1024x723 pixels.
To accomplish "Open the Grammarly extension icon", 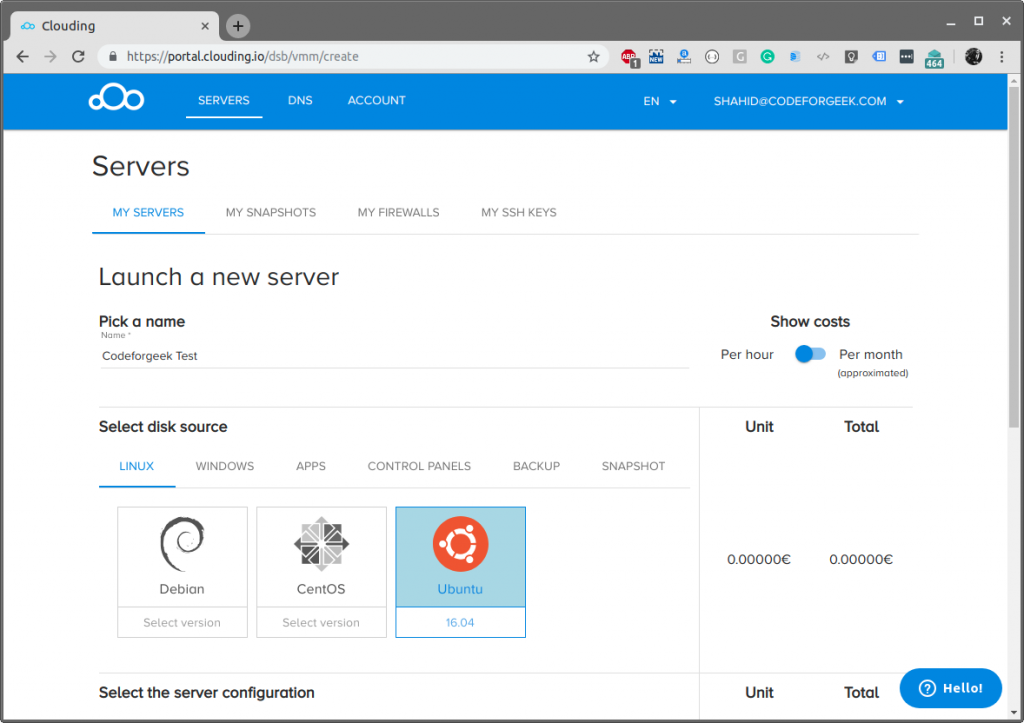I will pos(767,57).
